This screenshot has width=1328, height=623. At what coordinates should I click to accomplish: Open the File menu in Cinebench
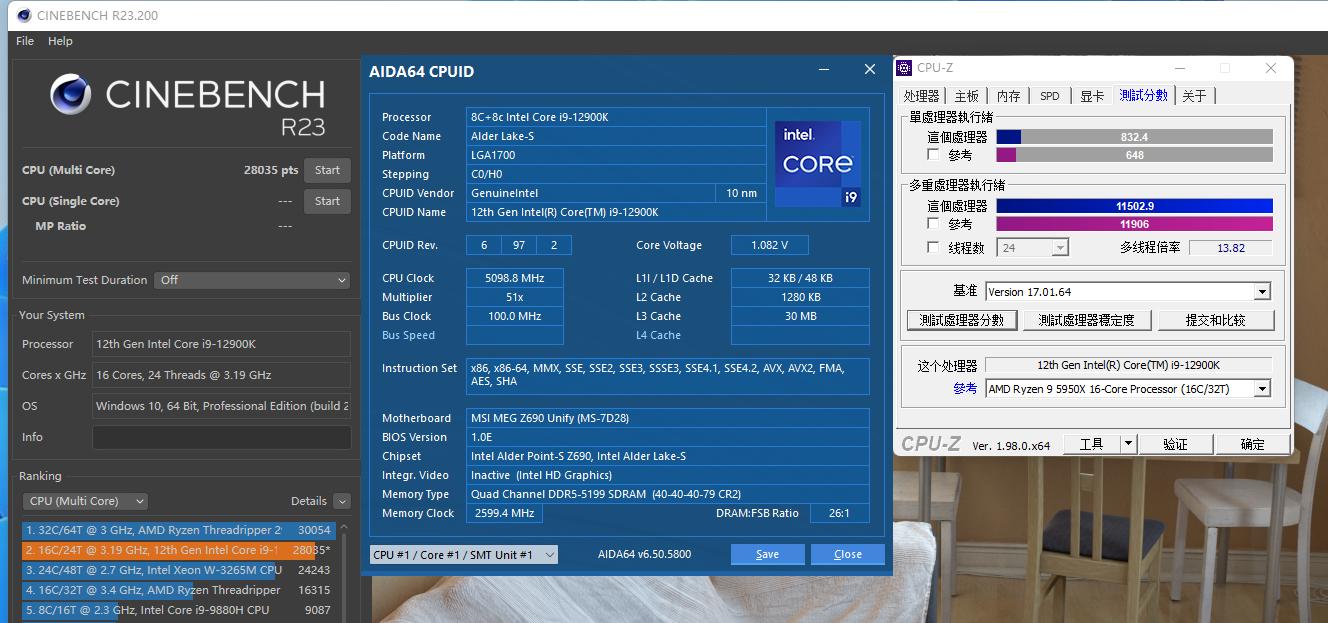click(23, 41)
